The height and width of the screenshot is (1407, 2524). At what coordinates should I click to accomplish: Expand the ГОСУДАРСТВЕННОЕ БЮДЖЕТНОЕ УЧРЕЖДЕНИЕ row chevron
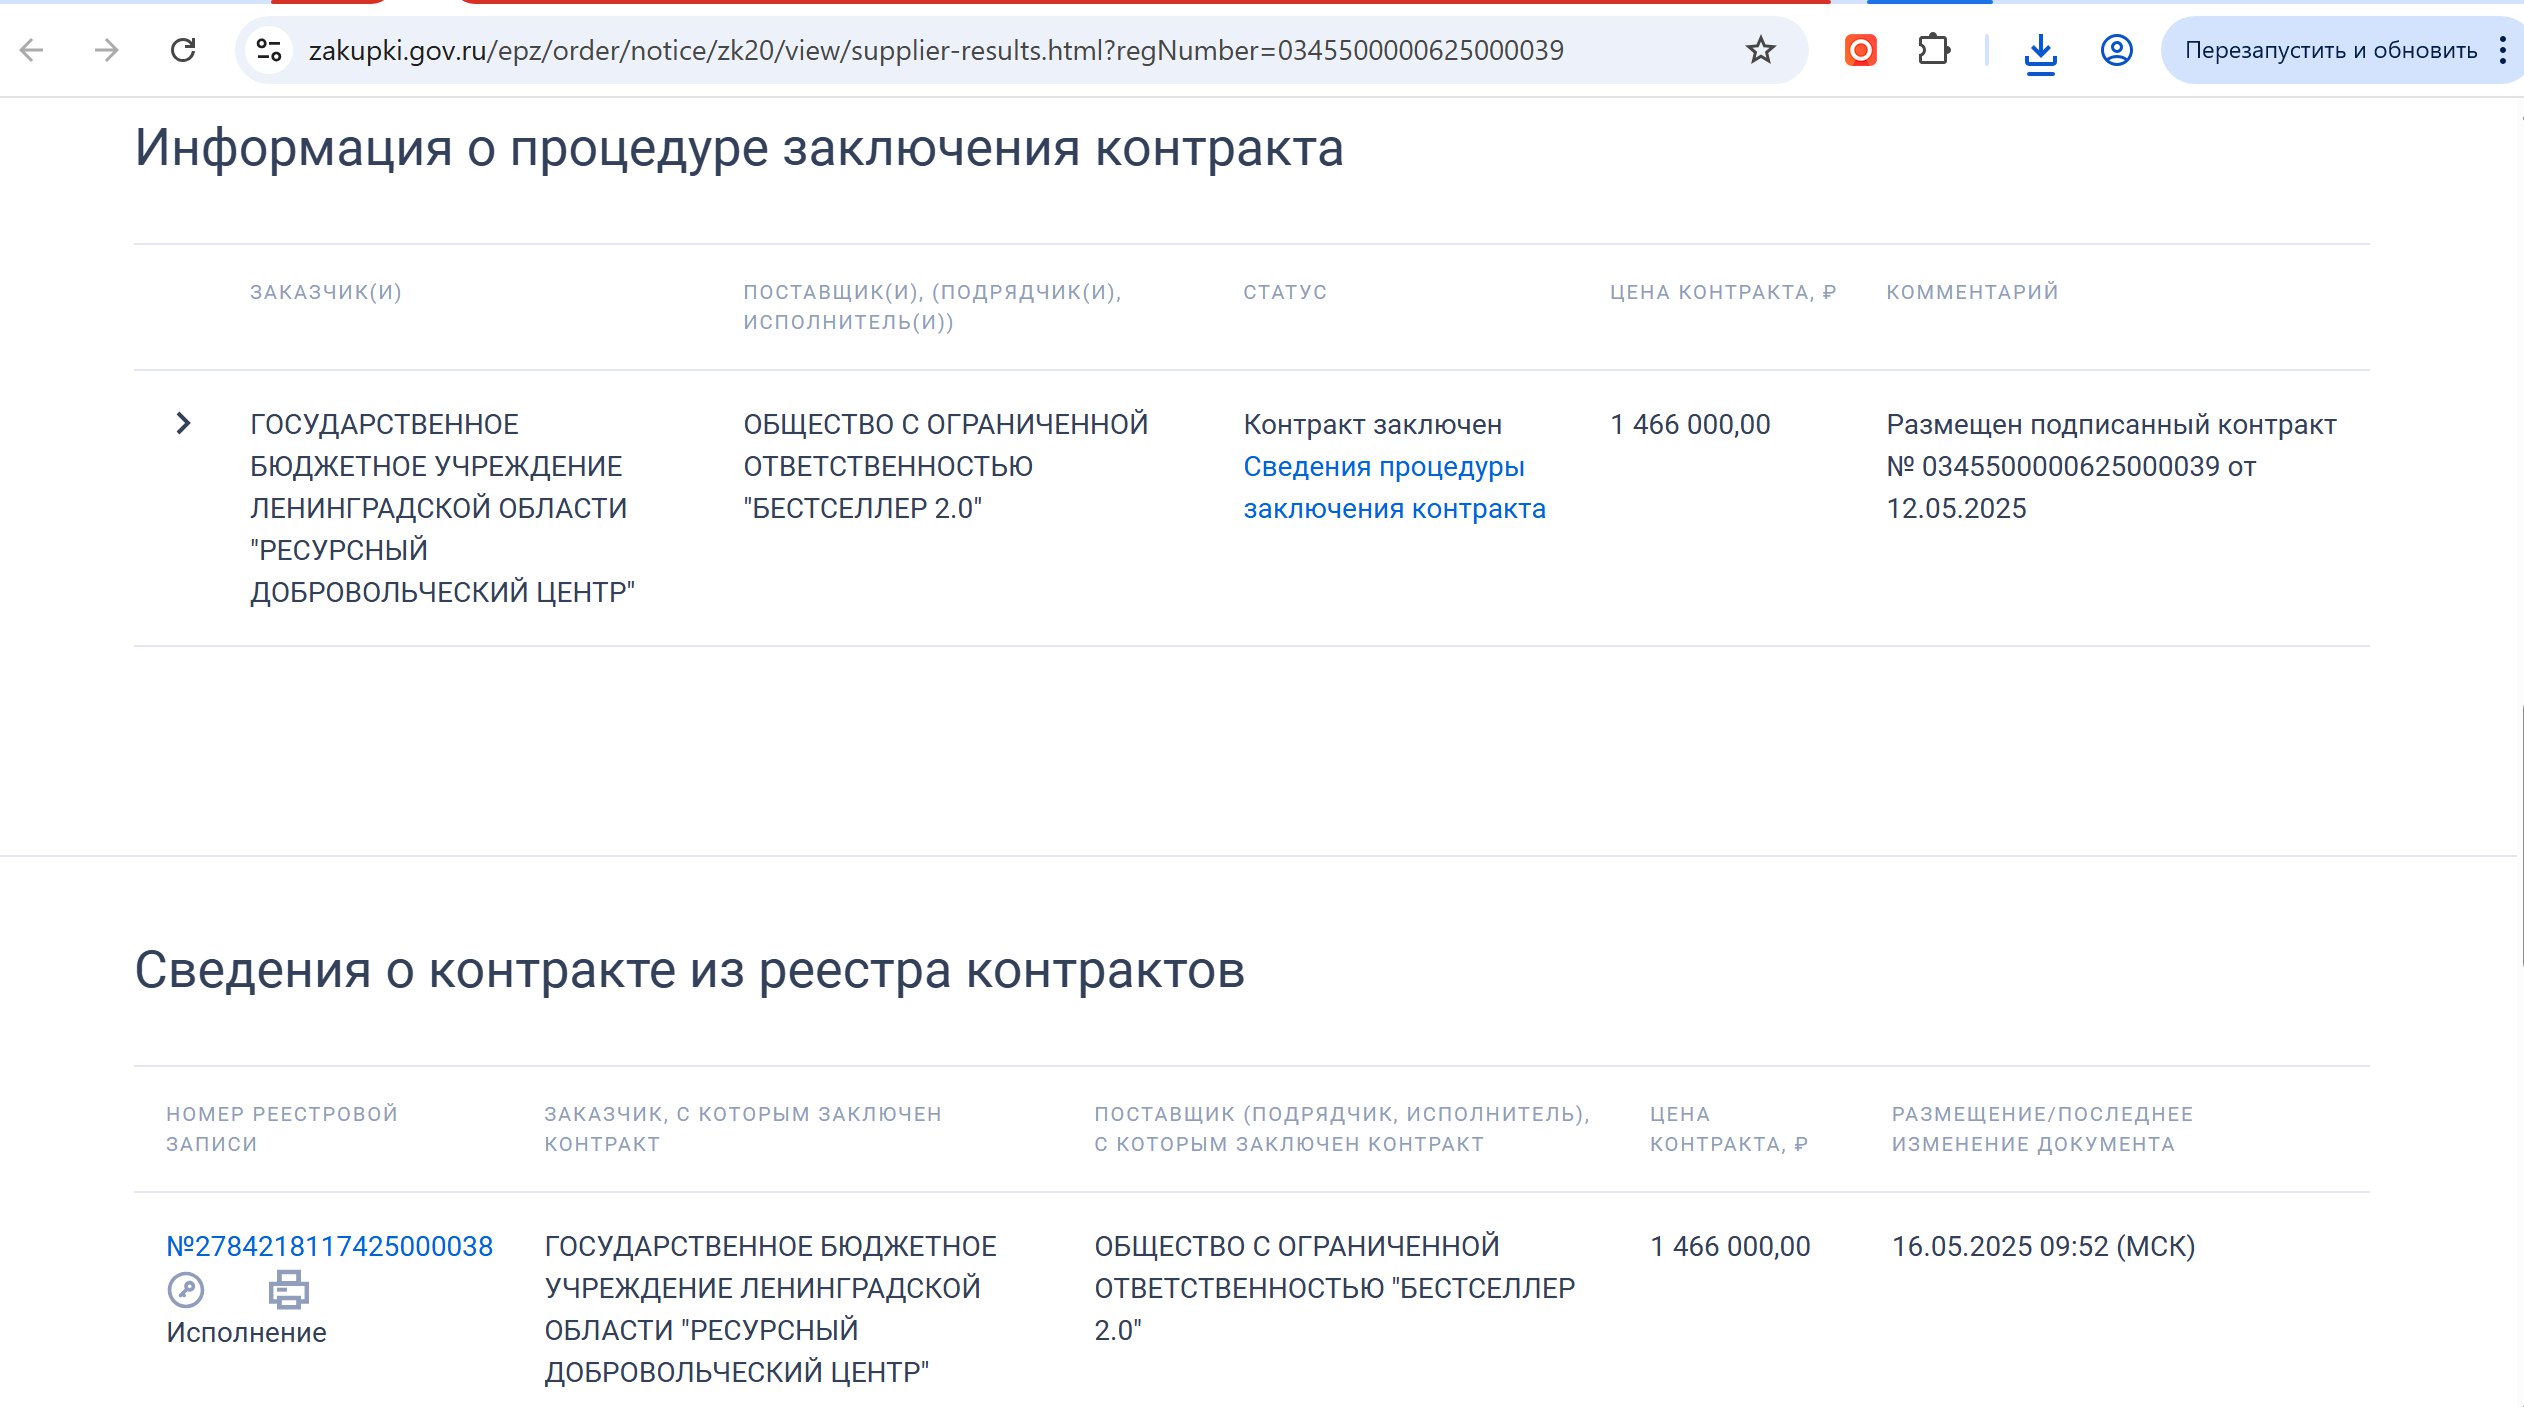[x=183, y=423]
